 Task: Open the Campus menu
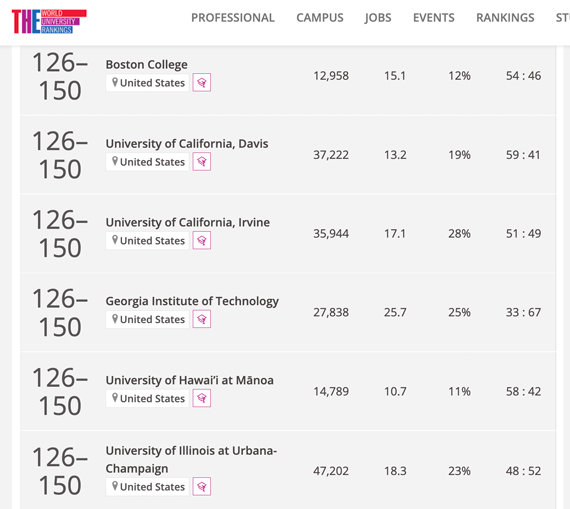(320, 18)
